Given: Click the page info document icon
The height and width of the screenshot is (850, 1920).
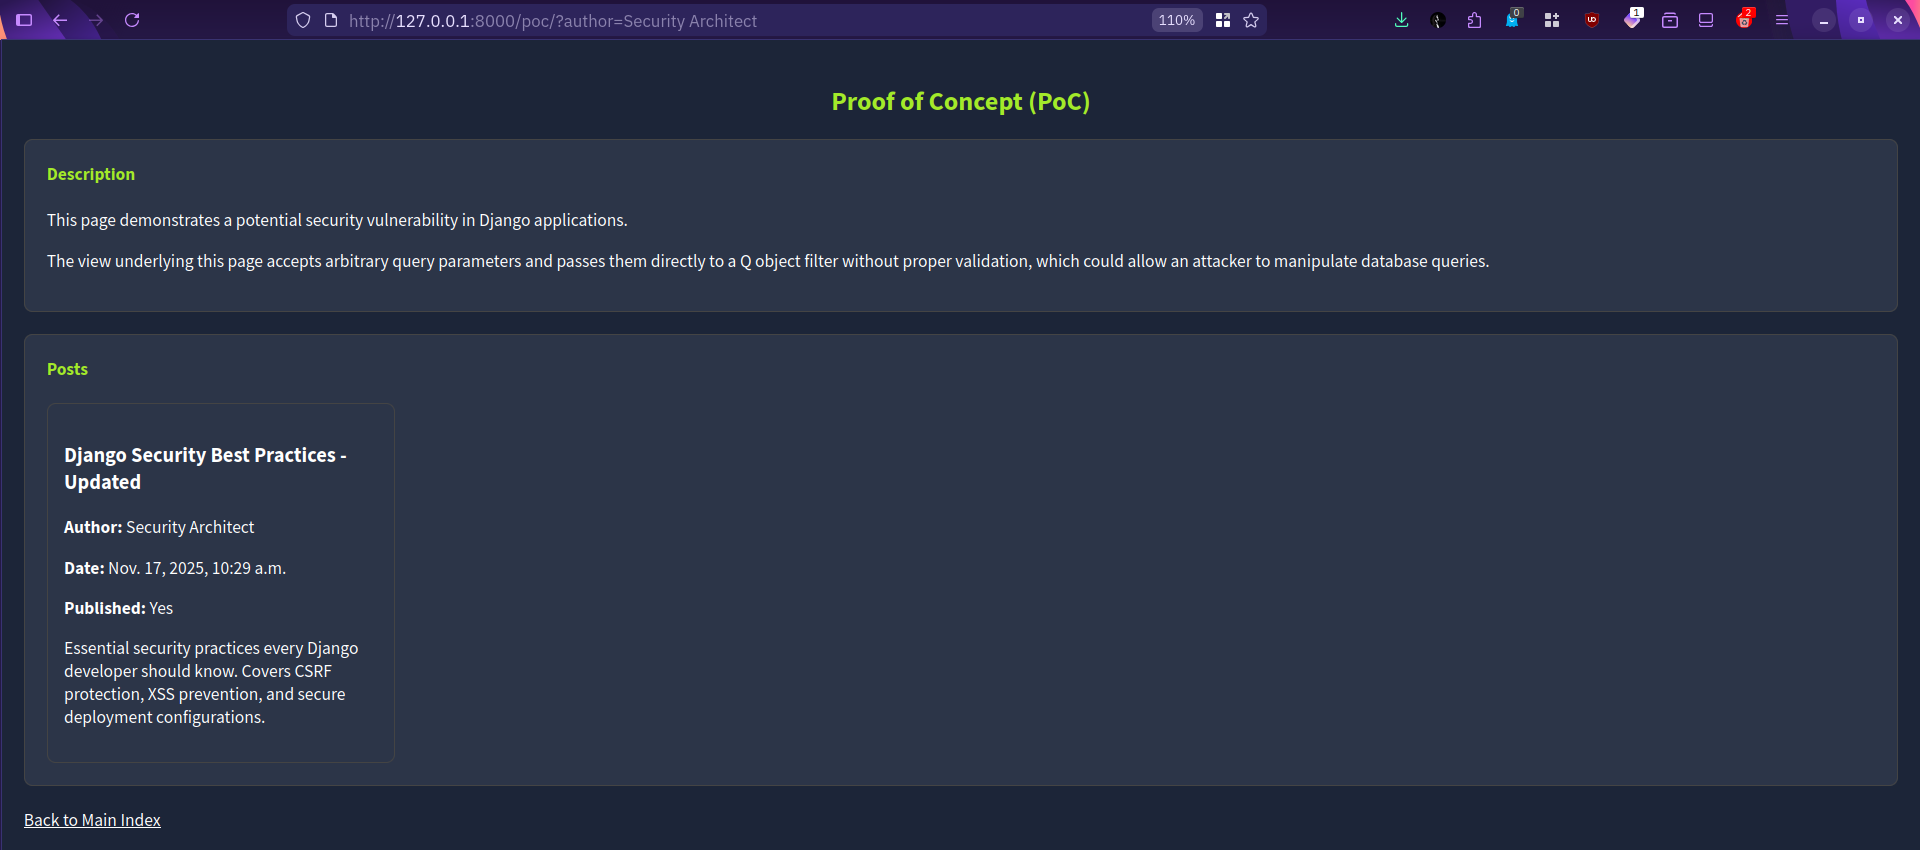Looking at the screenshot, I should pos(331,20).
